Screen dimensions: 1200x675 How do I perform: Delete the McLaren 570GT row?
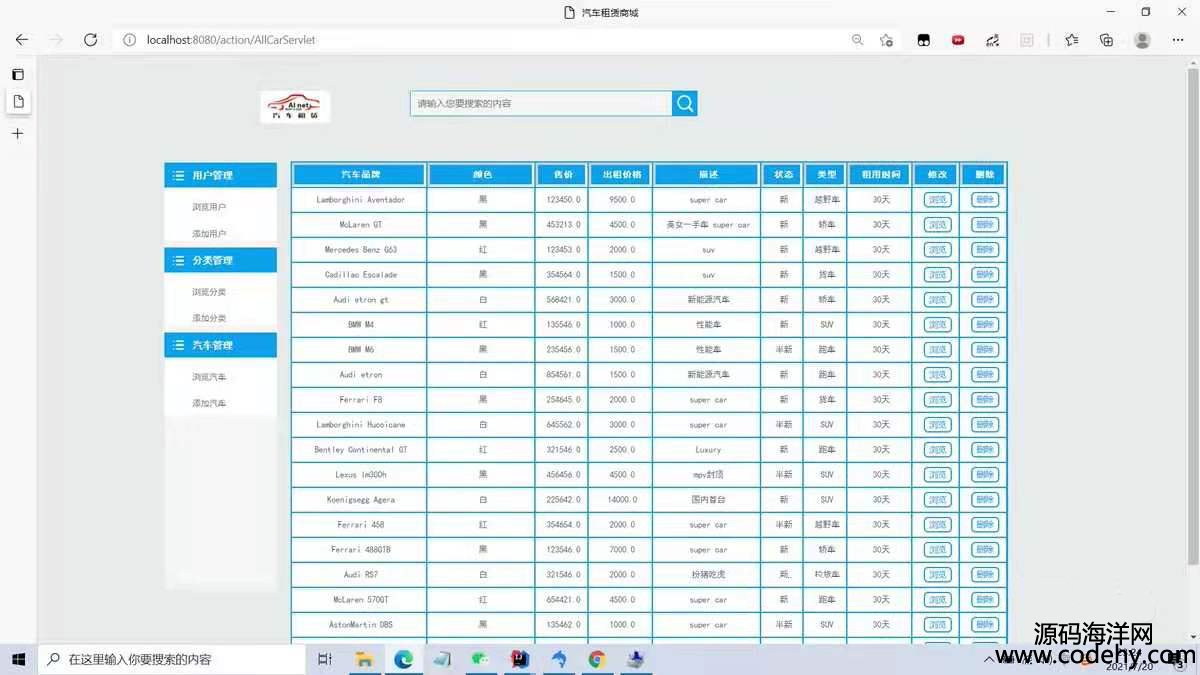(984, 600)
